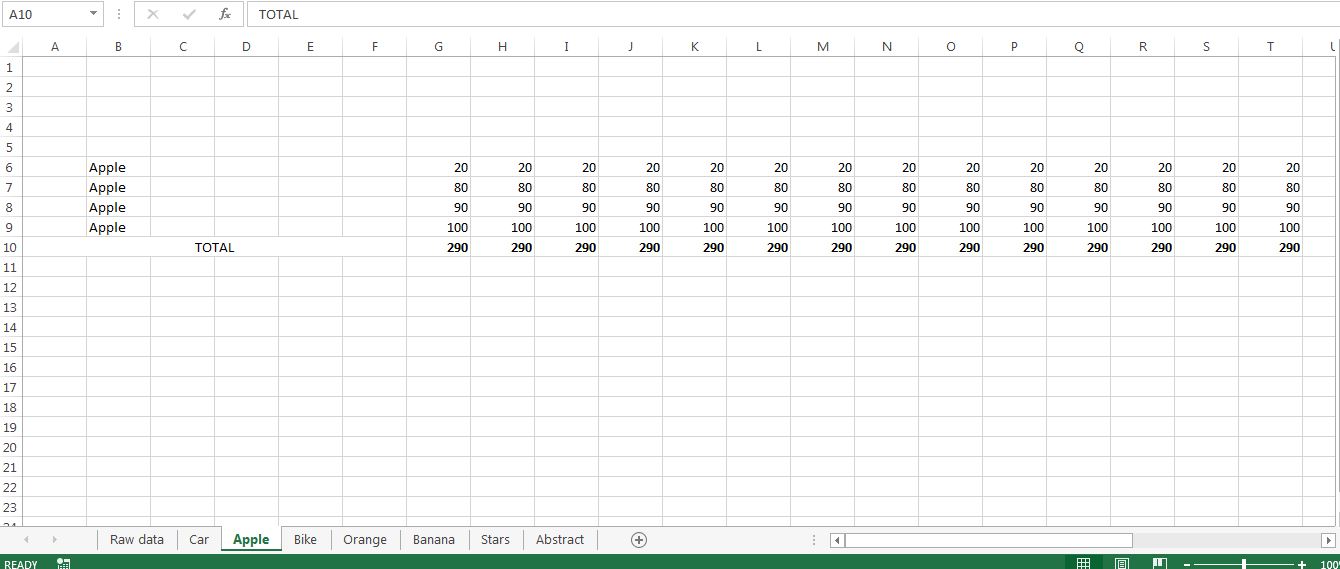Select cell T6 with value 20
Image resolution: width=1340 pixels, height=569 pixels.
(x=1270, y=167)
